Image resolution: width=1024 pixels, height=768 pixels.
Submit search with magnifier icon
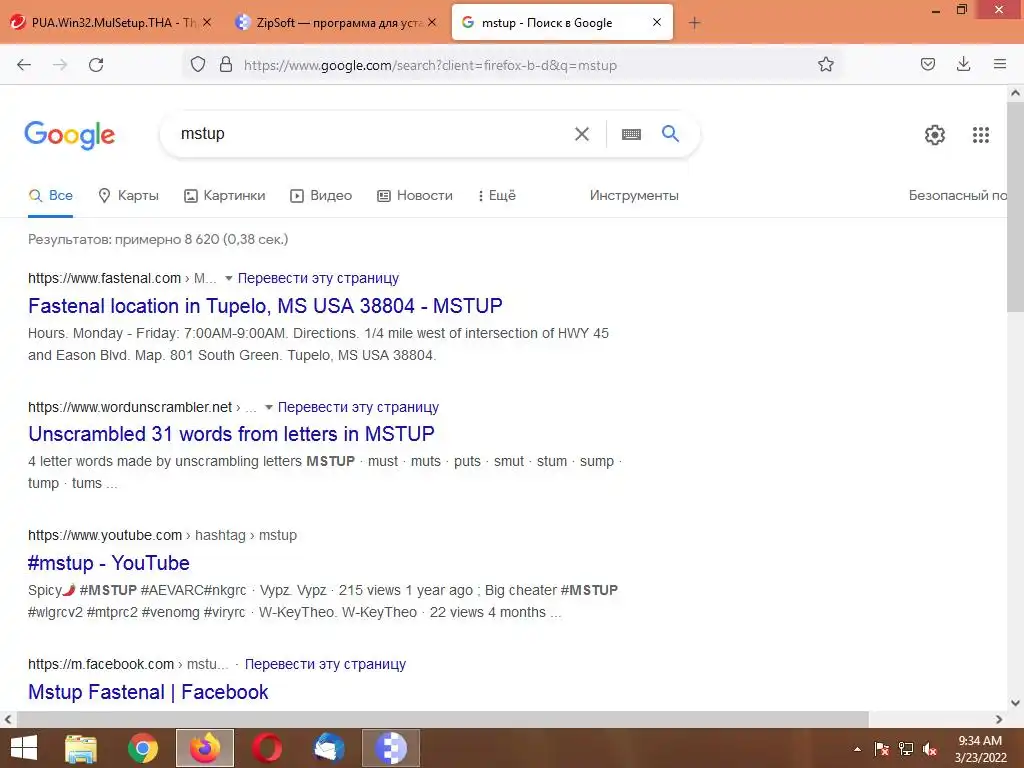tap(671, 133)
